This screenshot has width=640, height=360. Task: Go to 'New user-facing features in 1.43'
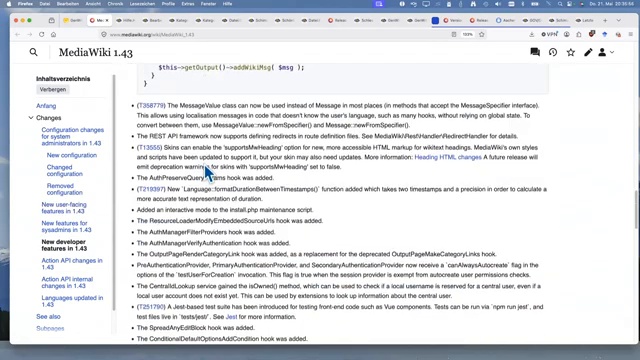[x=64, y=208]
